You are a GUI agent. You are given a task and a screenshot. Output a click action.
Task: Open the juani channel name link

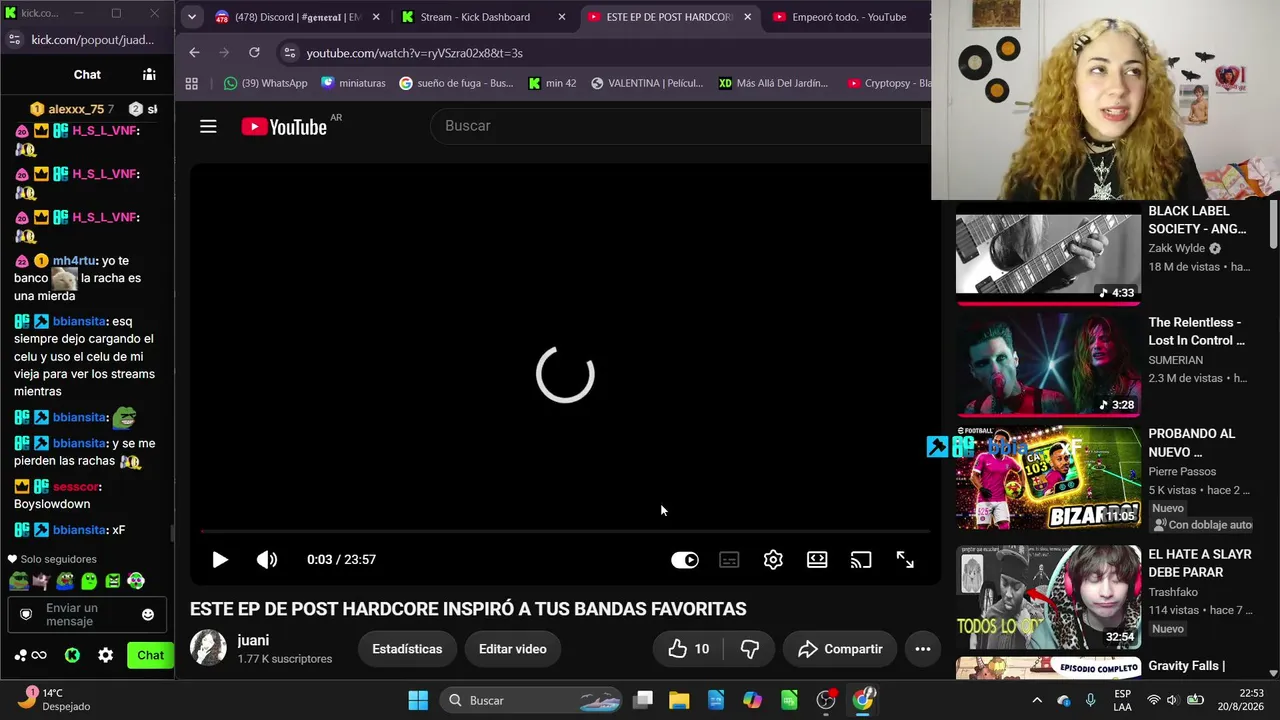(x=253, y=641)
